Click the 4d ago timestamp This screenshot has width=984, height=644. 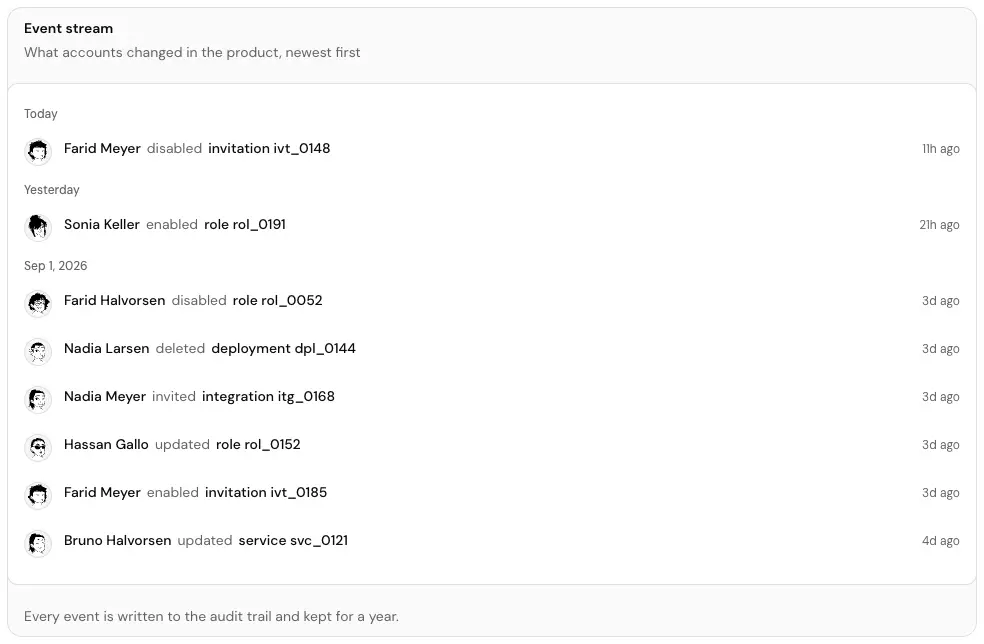click(x=940, y=540)
